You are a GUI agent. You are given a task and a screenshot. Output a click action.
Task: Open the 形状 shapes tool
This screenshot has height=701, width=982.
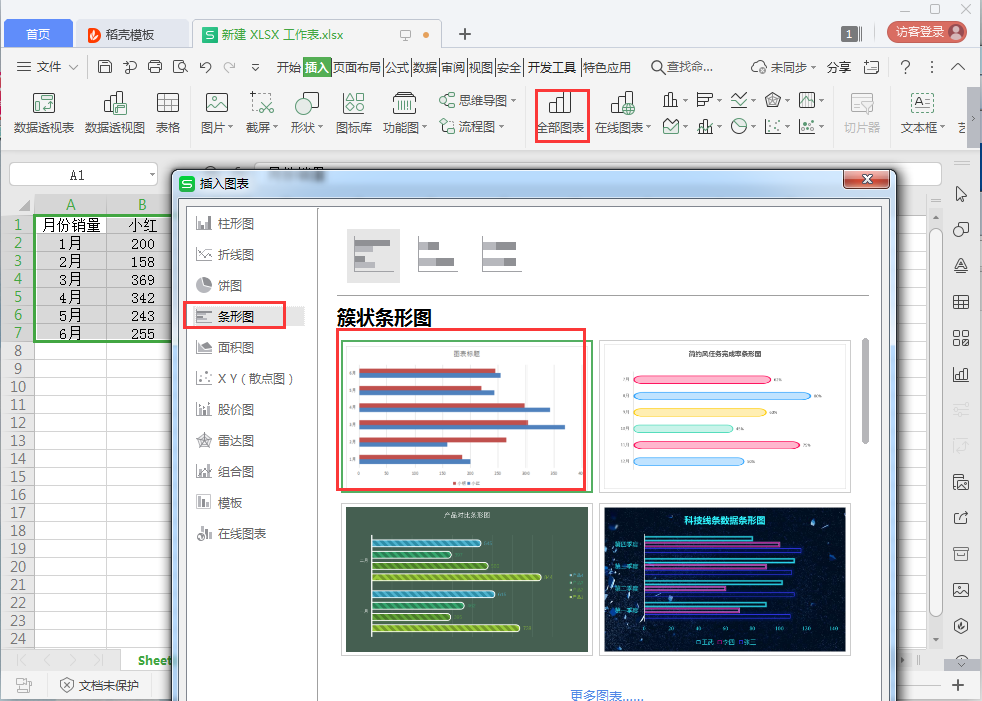306,113
